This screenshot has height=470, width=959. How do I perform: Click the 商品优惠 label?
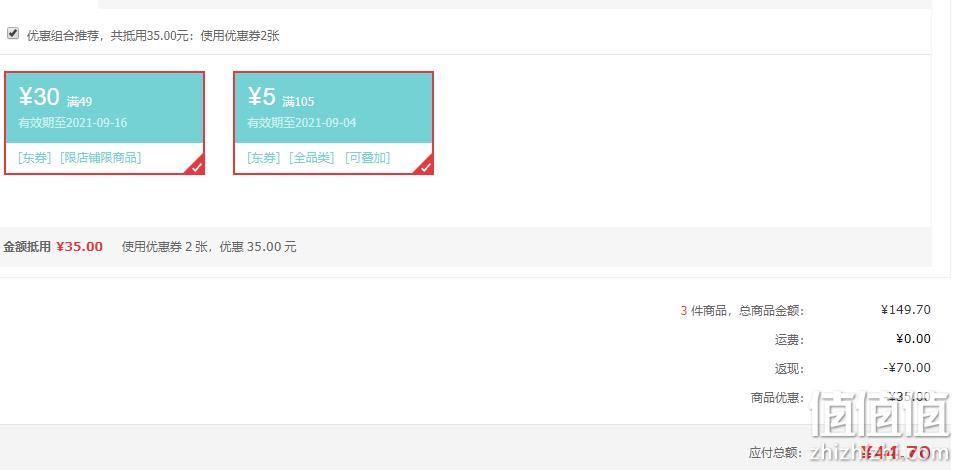777,398
